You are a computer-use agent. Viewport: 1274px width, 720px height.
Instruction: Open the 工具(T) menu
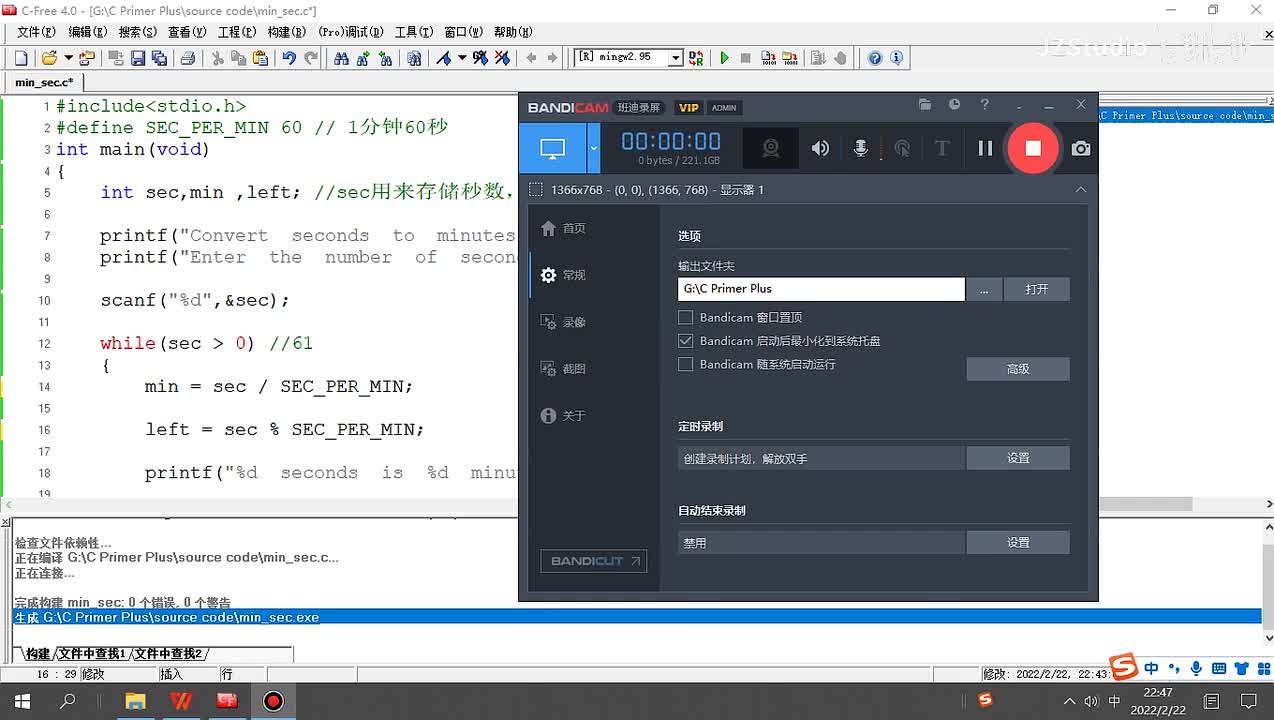413,32
